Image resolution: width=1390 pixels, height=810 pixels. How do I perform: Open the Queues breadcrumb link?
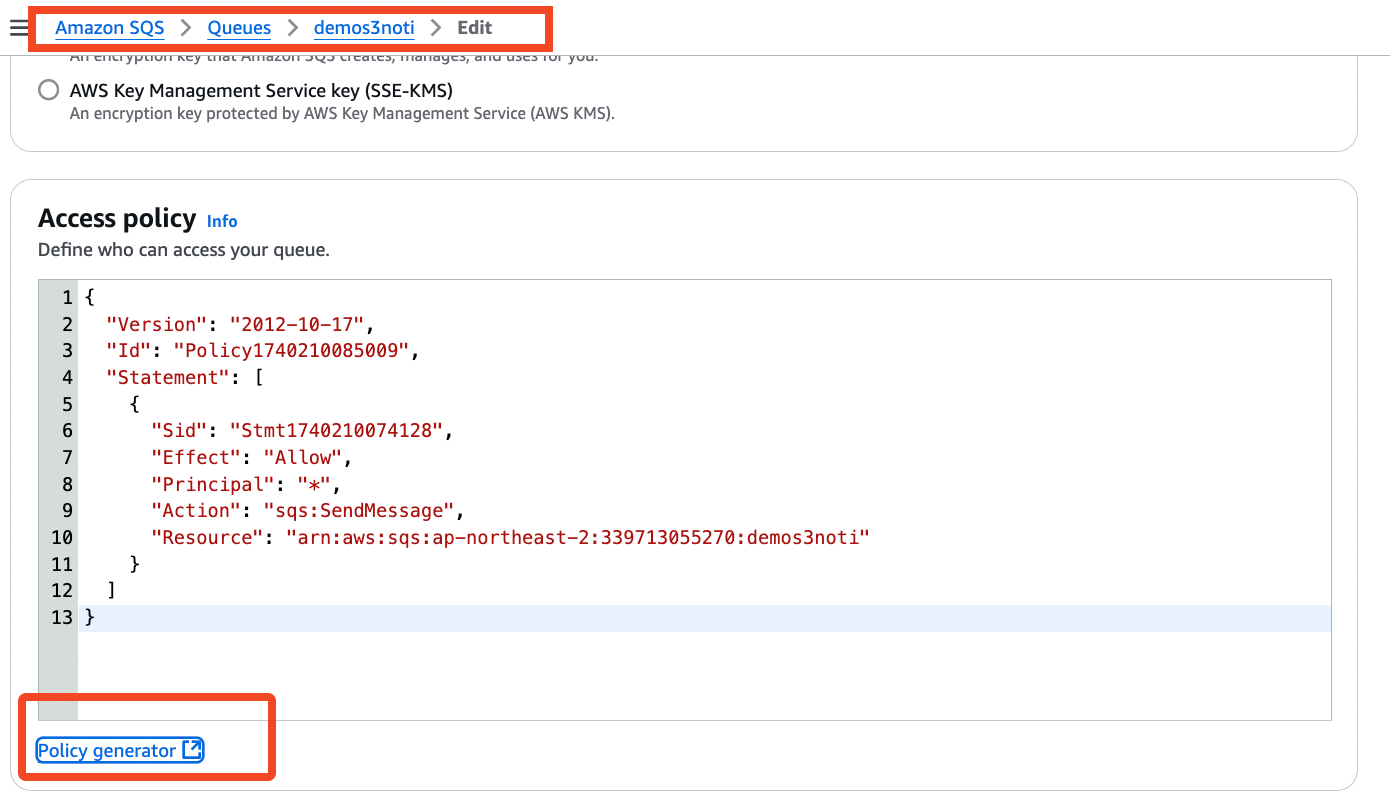point(239,28)
